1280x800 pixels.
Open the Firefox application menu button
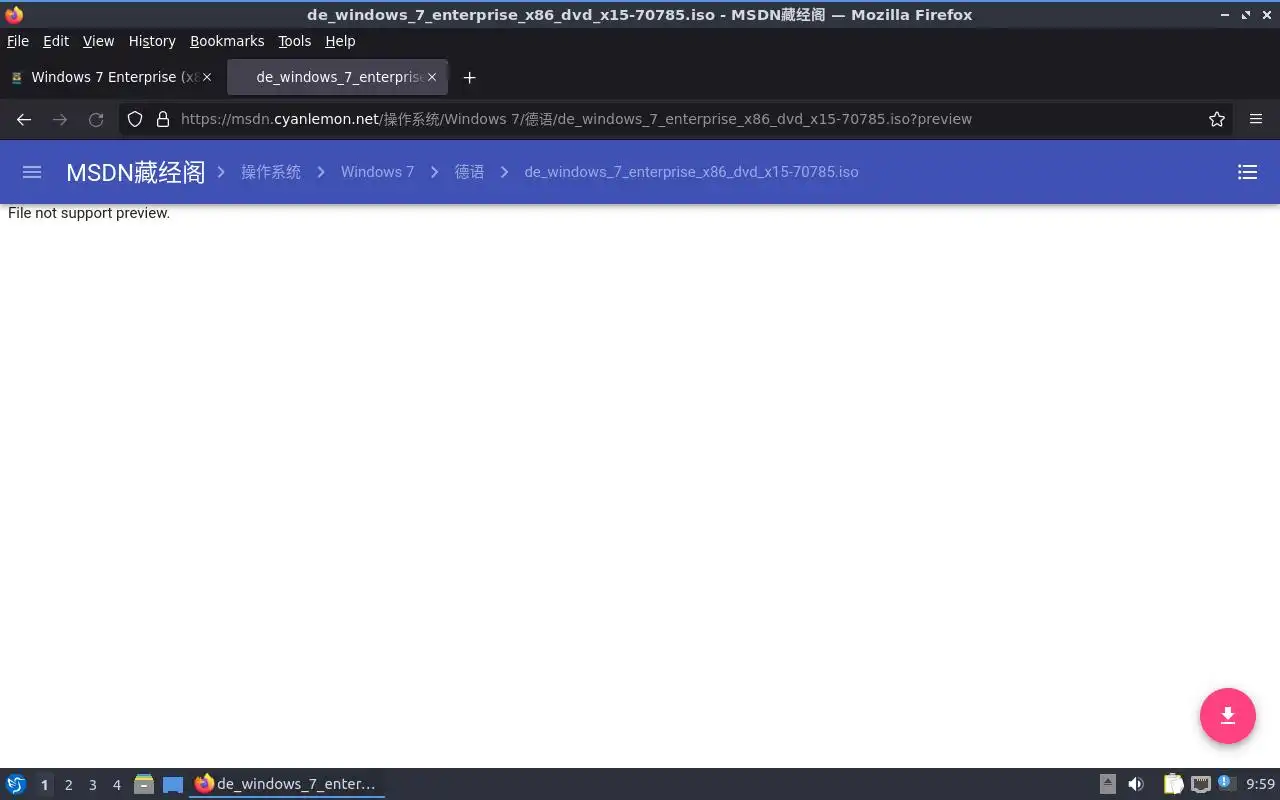tap(1256, 119)
